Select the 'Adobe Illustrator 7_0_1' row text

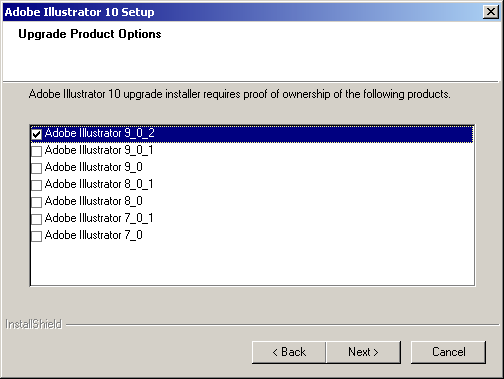(x=99, y=218)
